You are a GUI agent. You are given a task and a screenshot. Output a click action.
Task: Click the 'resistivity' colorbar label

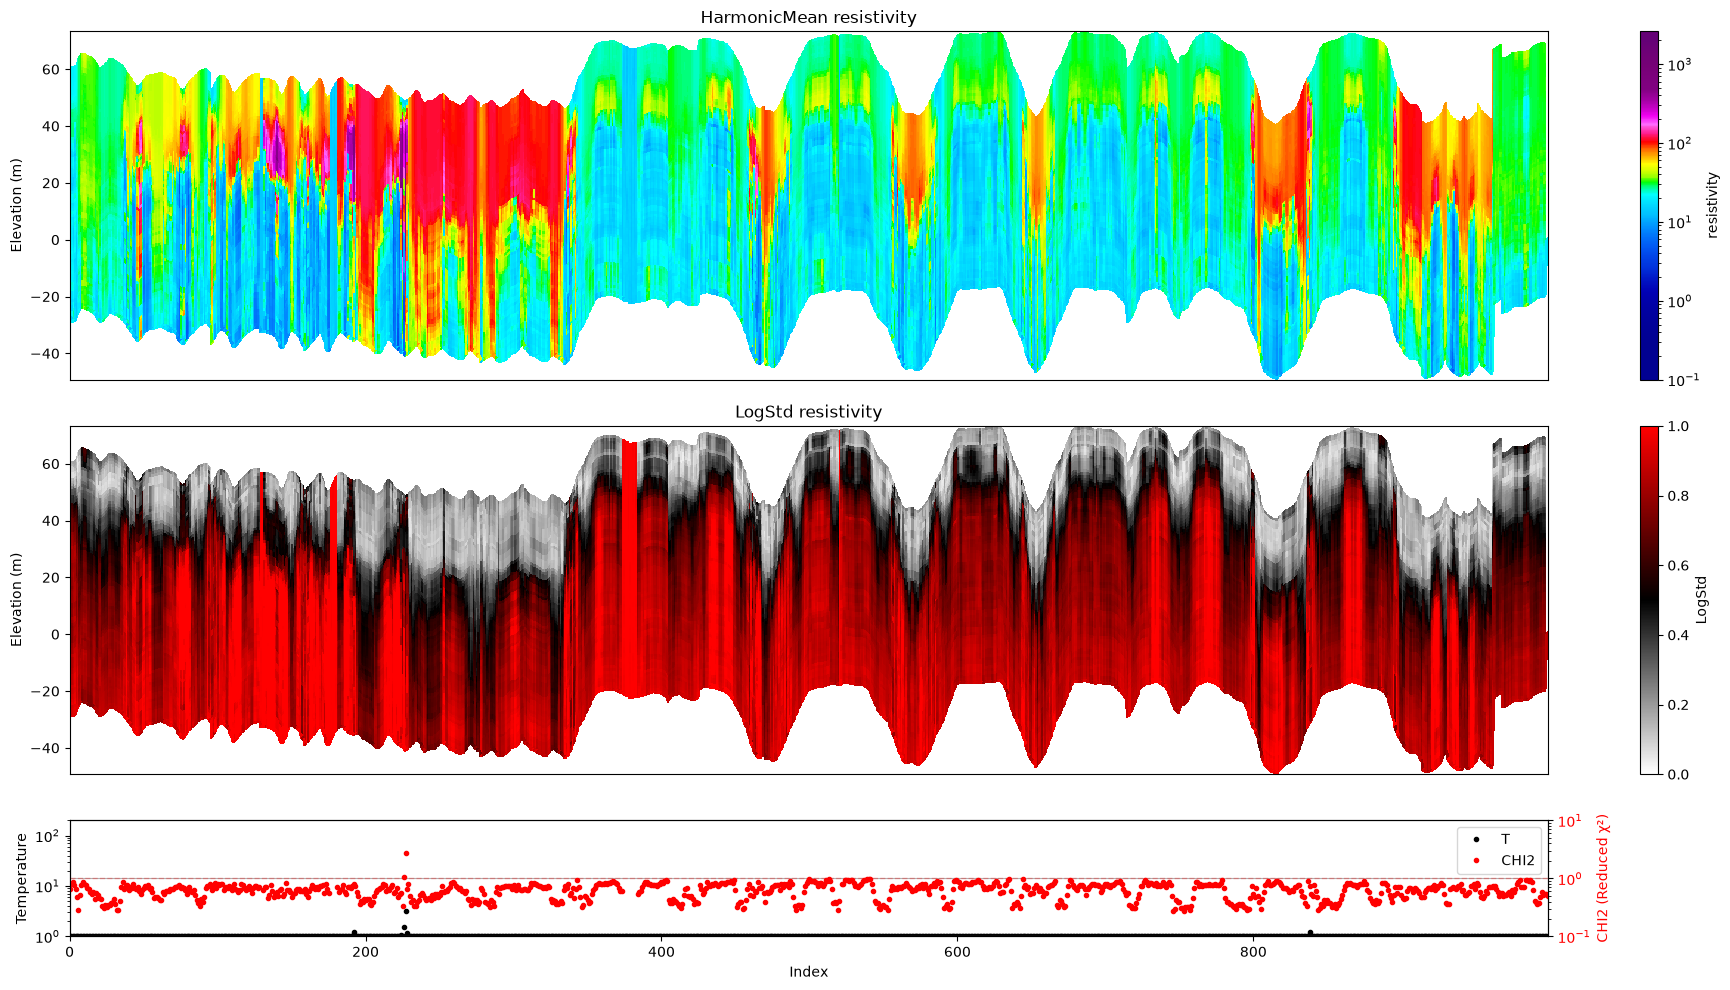(1712, 205)
